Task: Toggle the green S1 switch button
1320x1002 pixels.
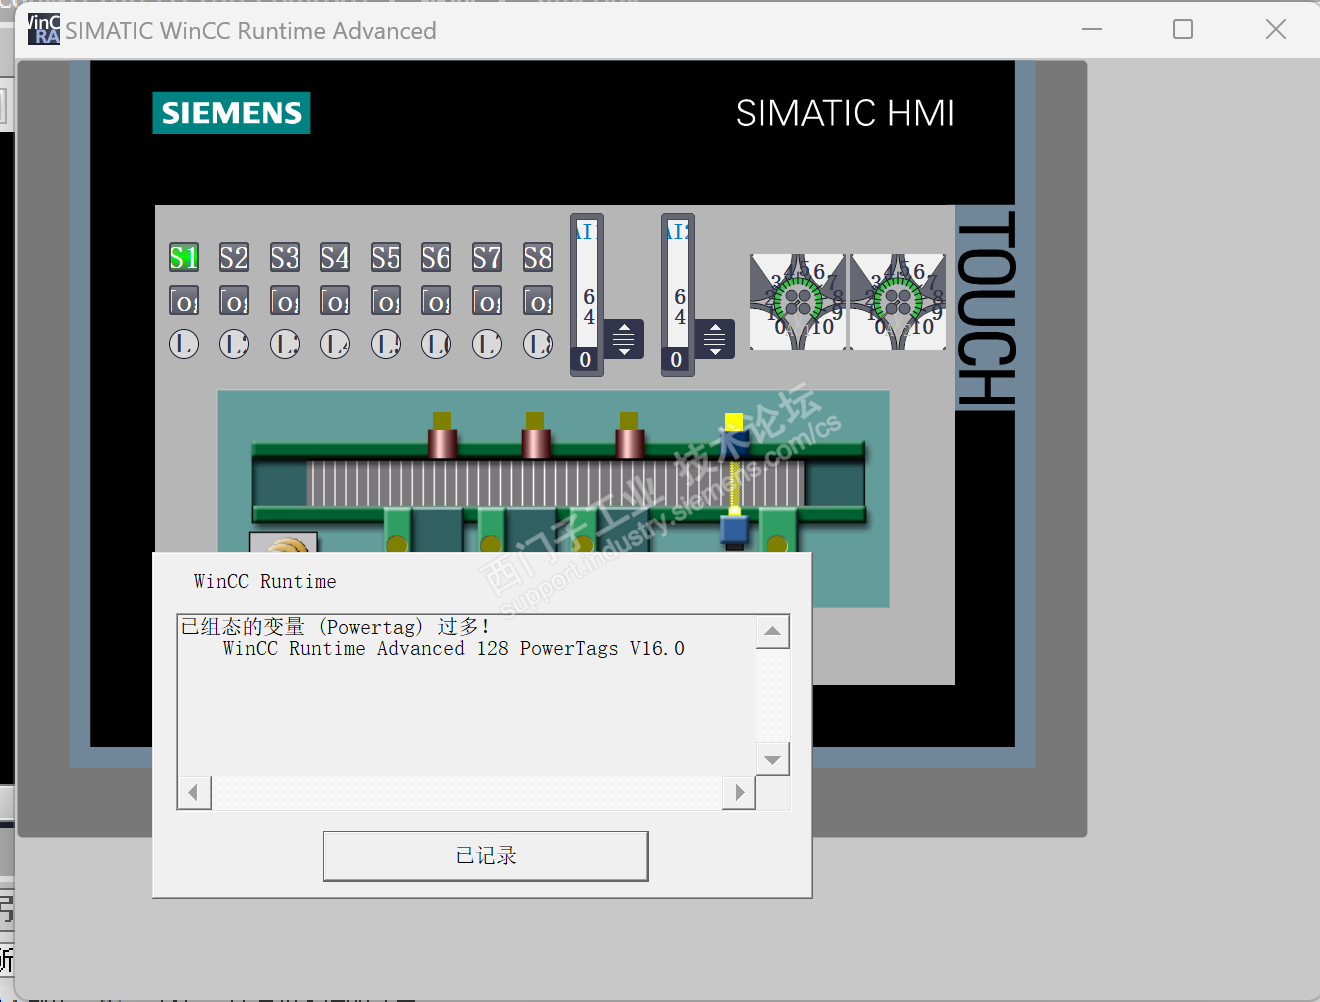Action: 184,258
